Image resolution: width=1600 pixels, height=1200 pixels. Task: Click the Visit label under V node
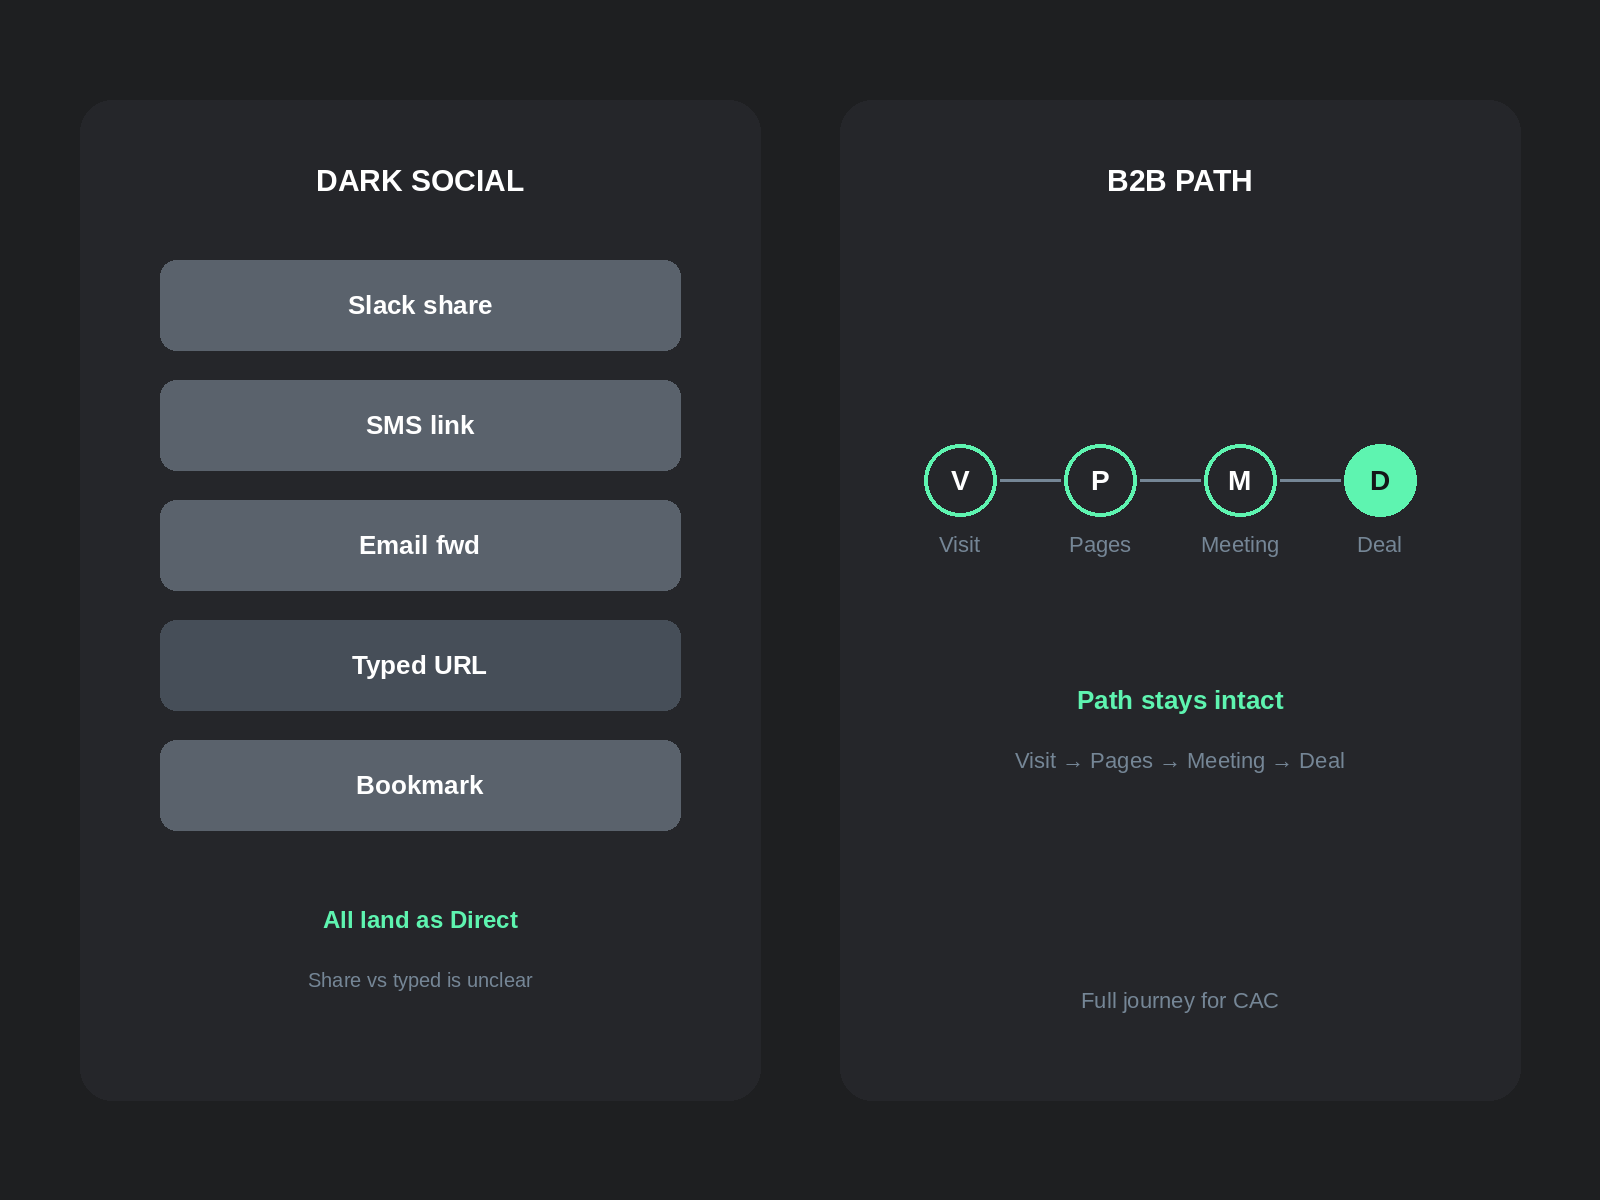pos(960,545)
